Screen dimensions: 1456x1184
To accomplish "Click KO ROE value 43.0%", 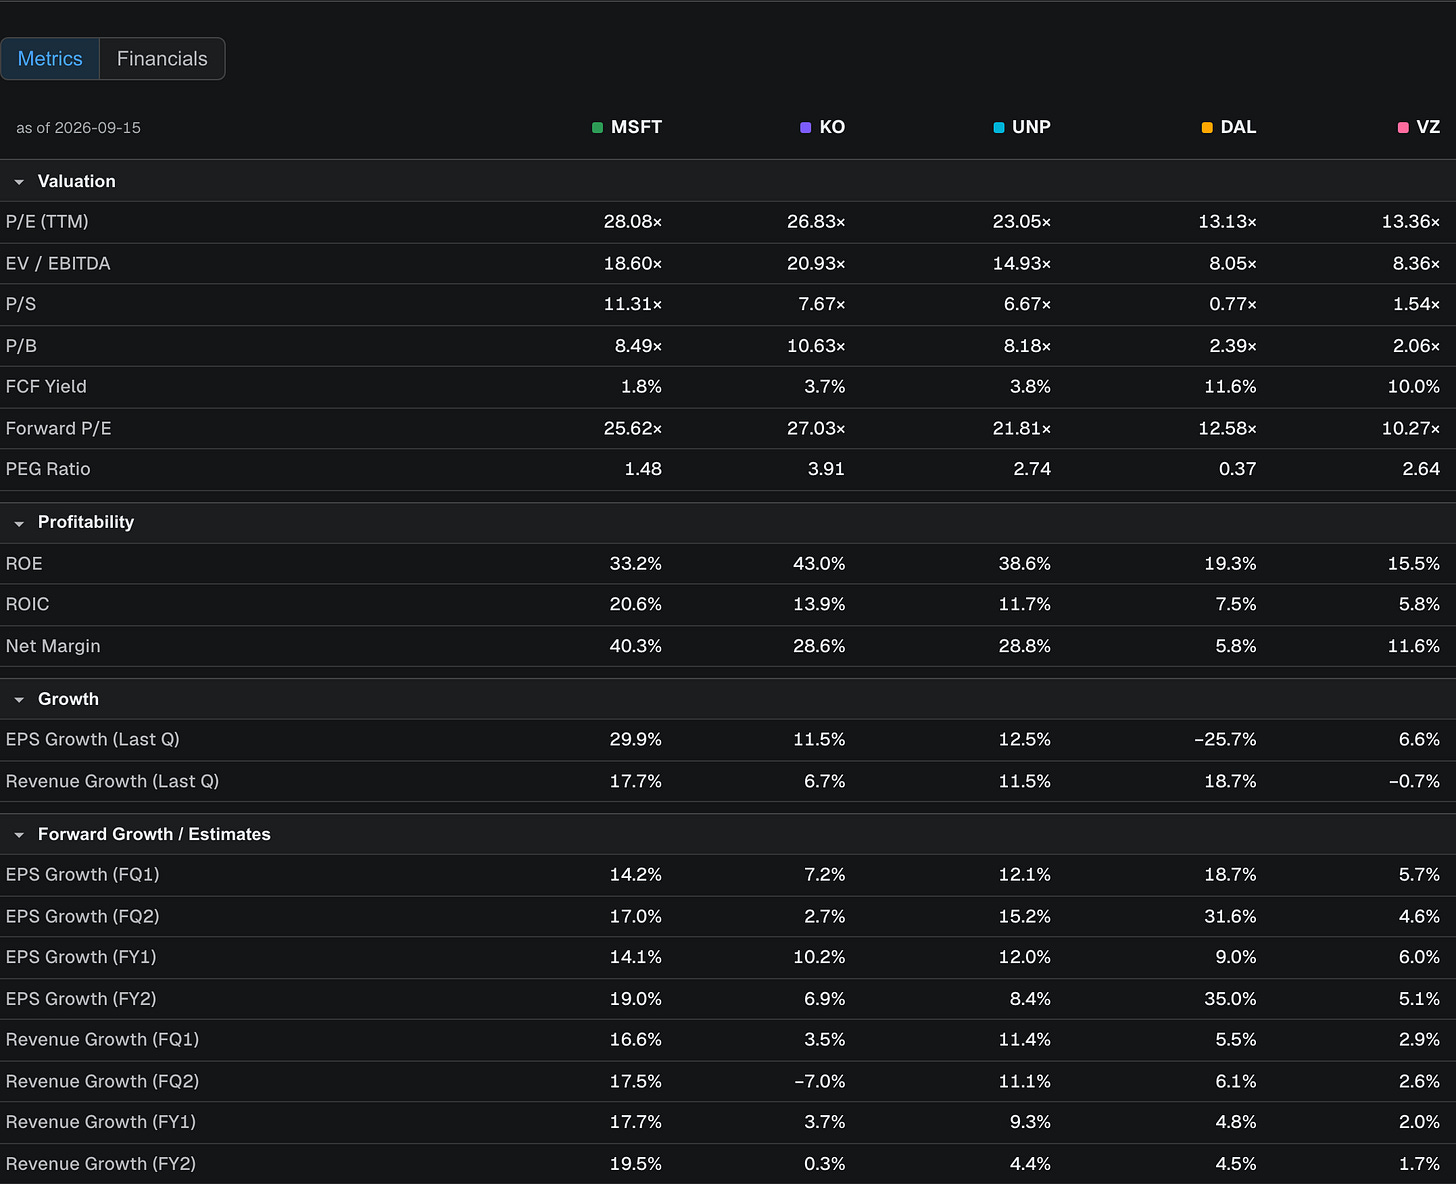I will (819, 564).
